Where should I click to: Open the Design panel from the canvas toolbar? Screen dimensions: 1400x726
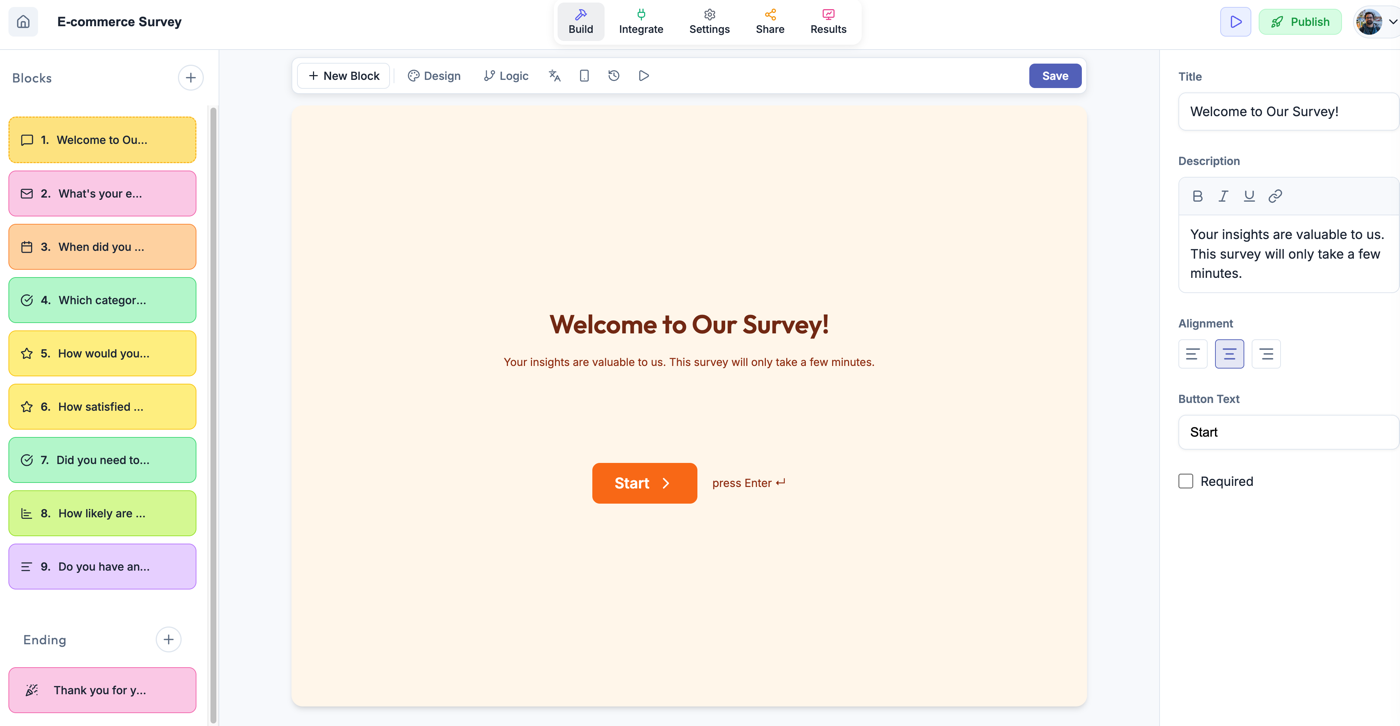click(x=433, y=75)
